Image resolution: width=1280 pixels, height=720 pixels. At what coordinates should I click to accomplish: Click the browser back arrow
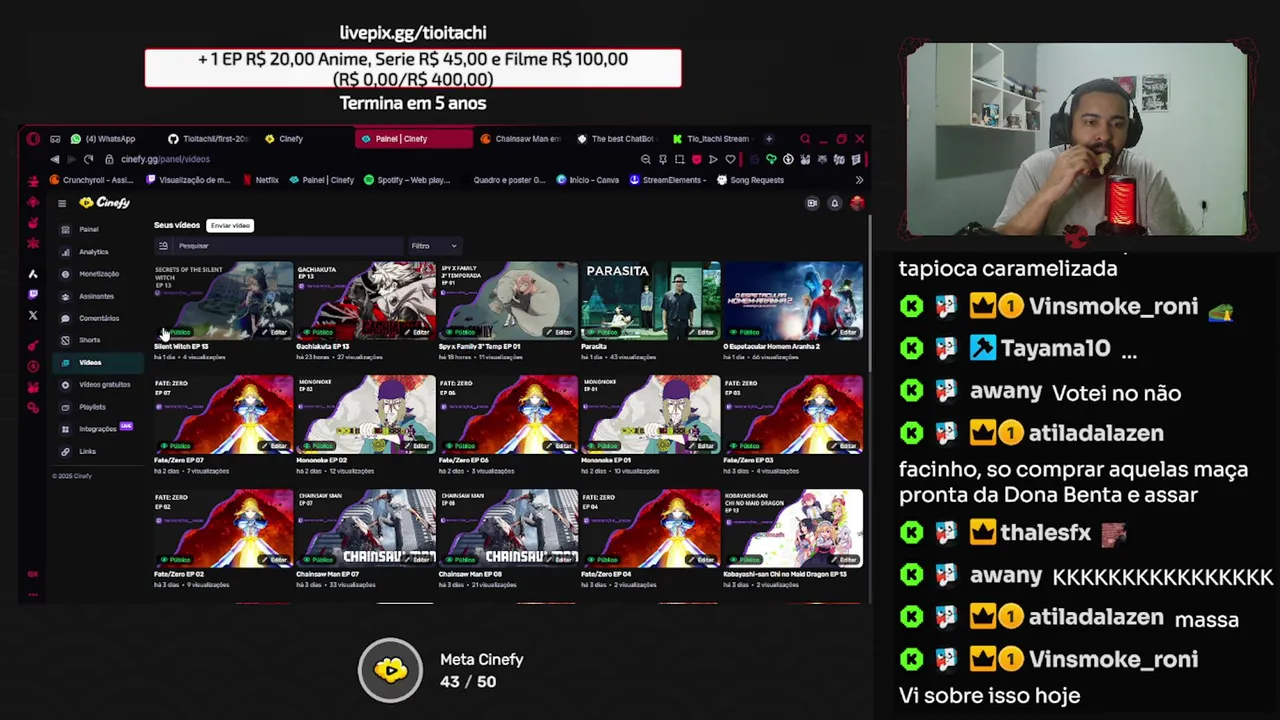pyautogui.click(x=55, y=159)
